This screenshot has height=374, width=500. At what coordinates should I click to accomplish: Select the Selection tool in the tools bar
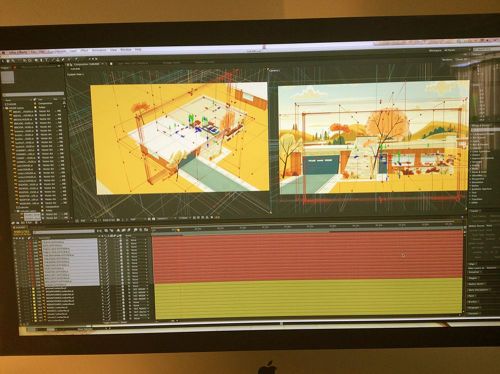point(3,61)
